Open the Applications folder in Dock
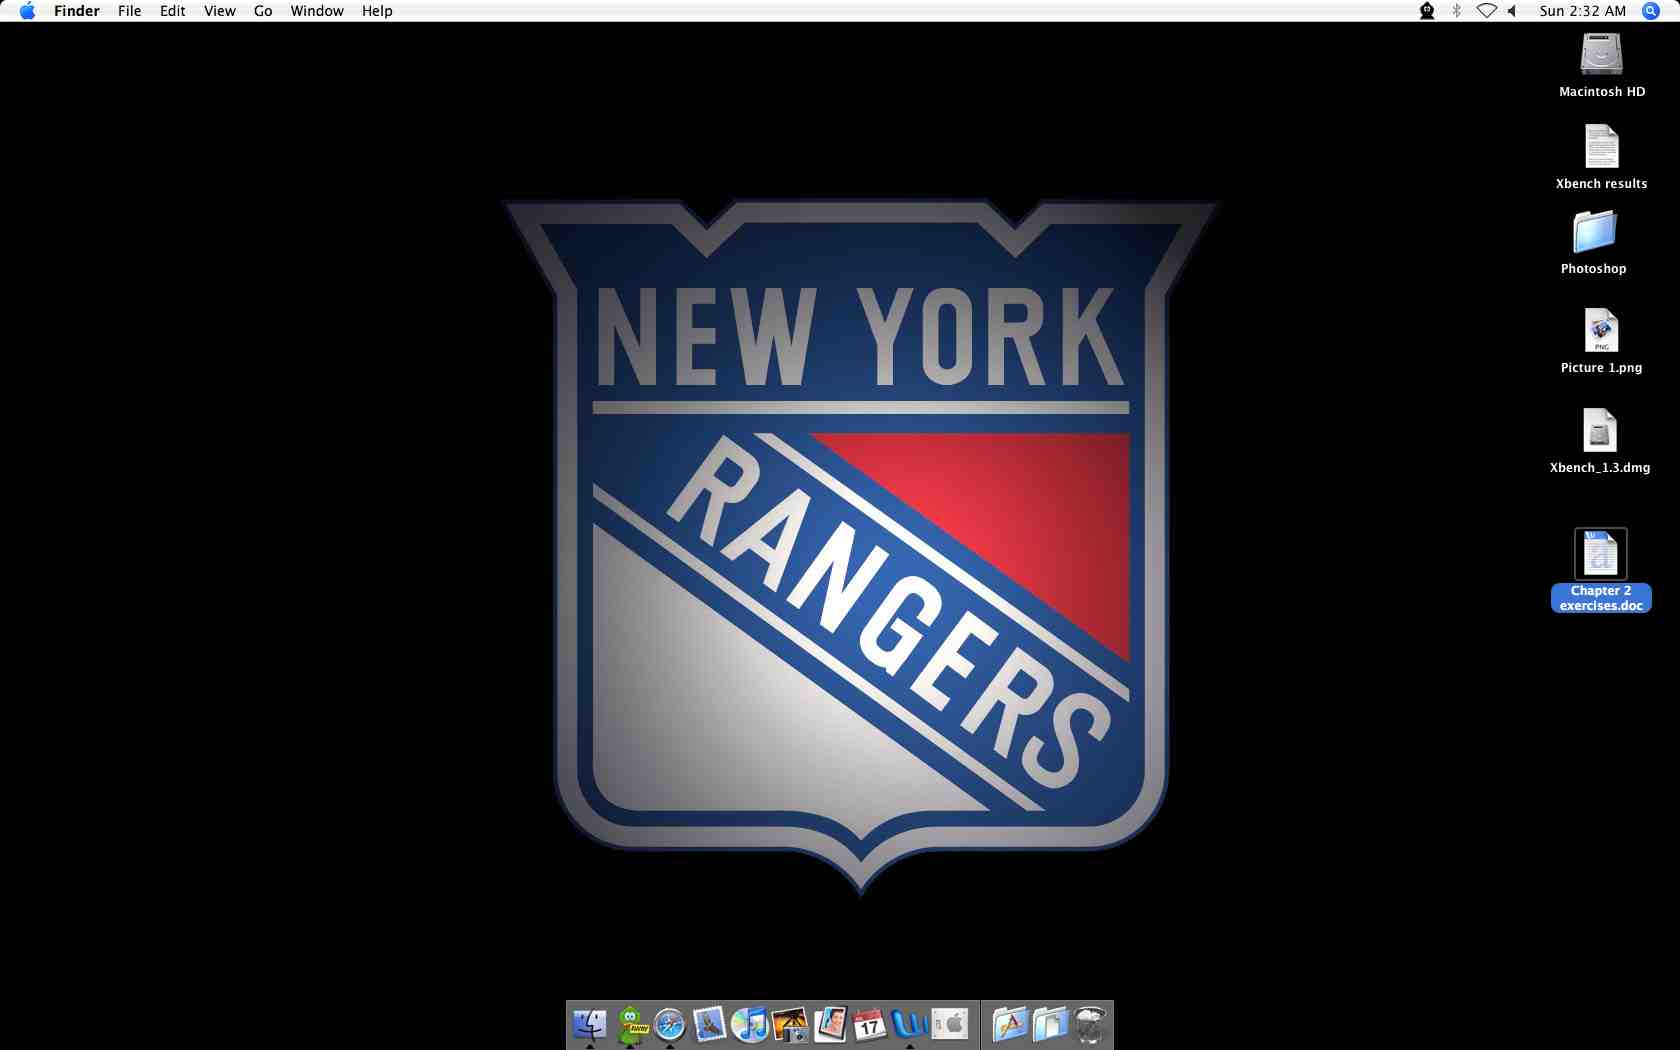The width and height of the screenshot is (1680, 1050). (1010, 1024)
